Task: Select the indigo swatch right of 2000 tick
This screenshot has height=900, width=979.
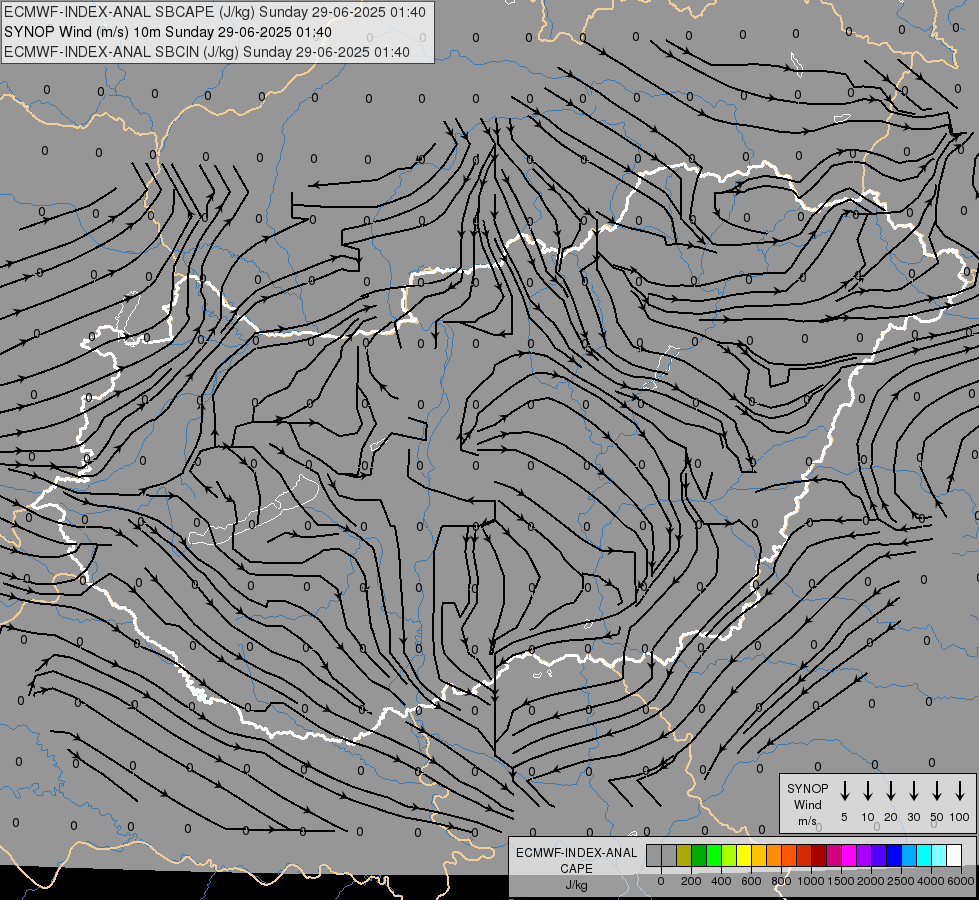Action: click(880, 855)
